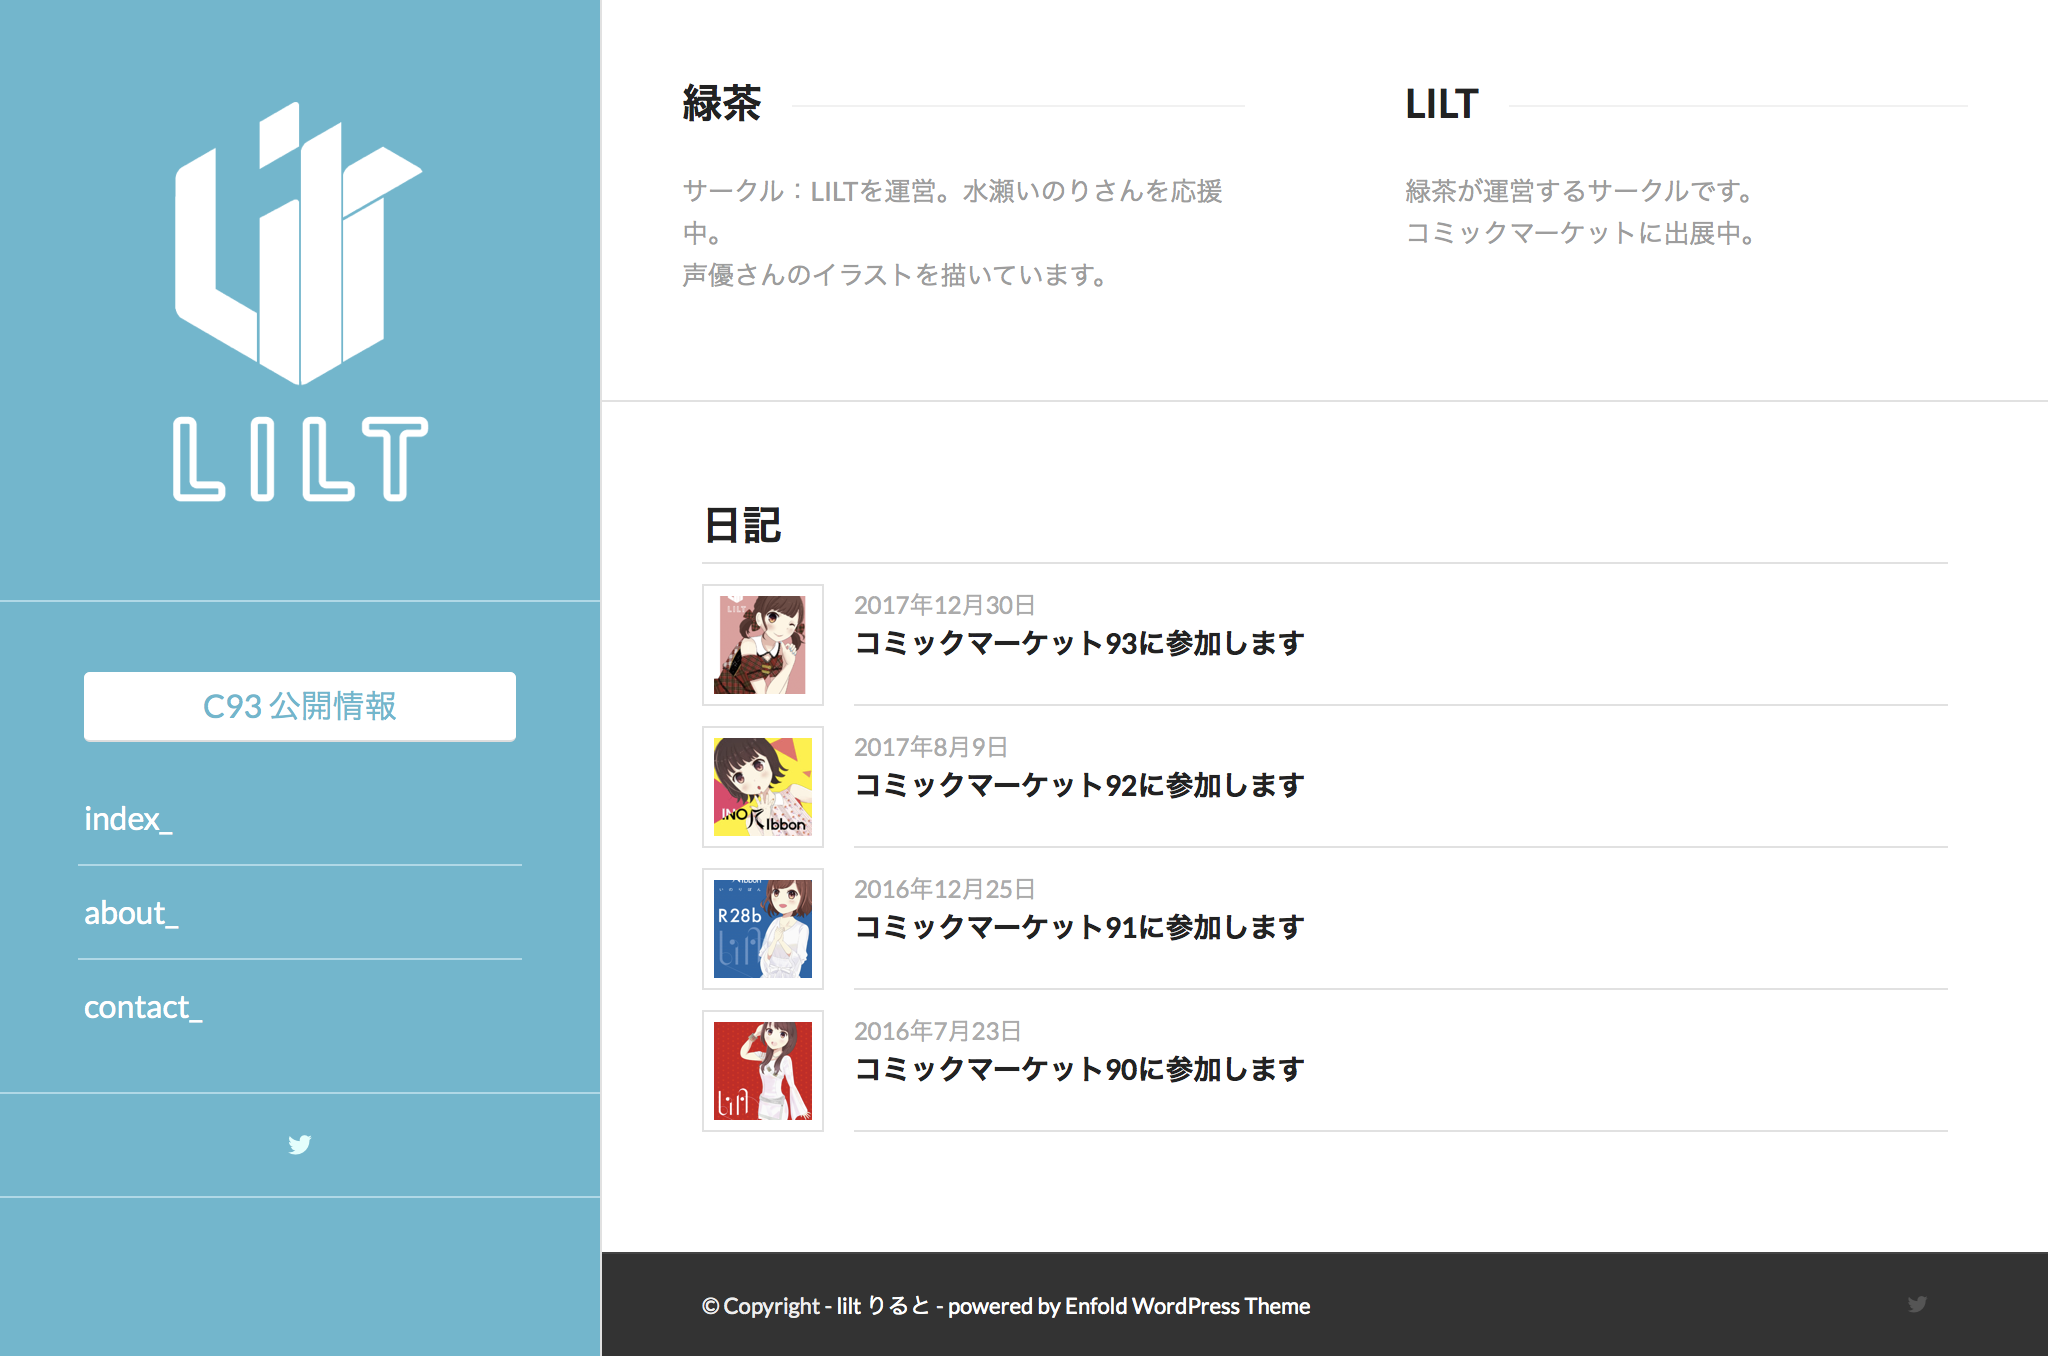Click the blue R28b thumbnail for Comic Market 91
Image resolution: width=2048 pixels, height=1356 pixels.
click(763, 929)
